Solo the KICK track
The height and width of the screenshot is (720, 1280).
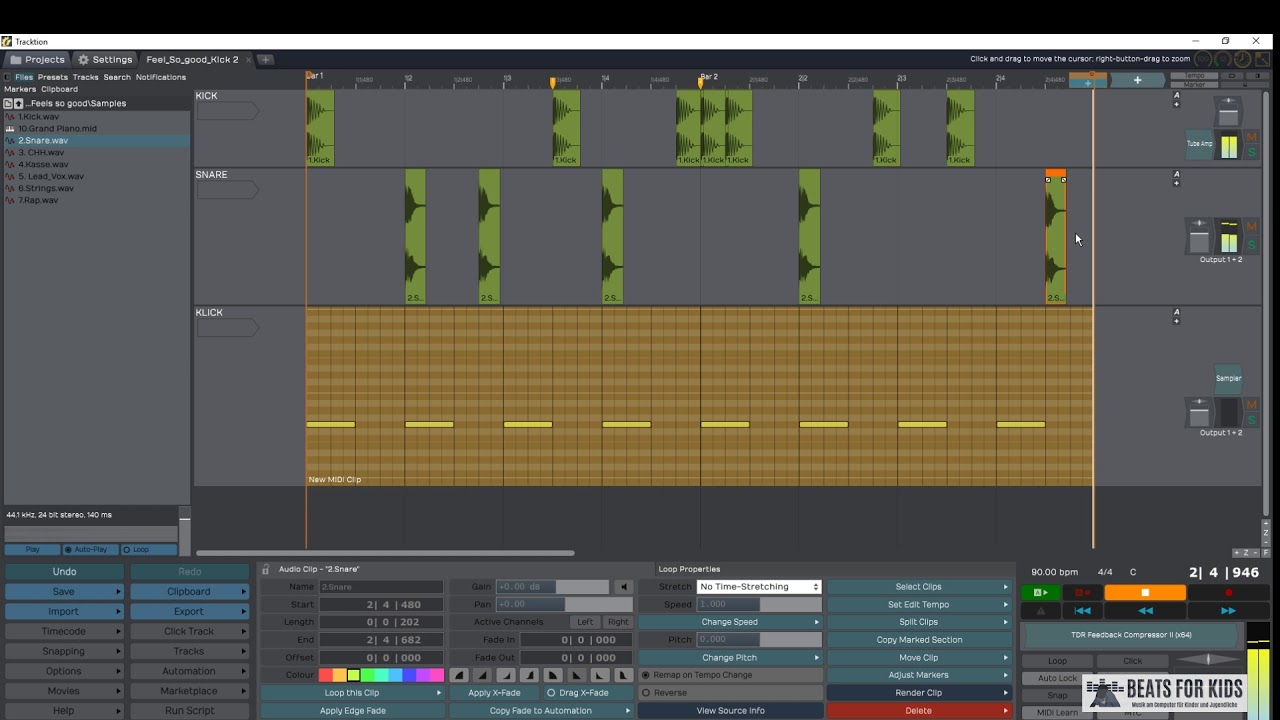[1251, 152]
